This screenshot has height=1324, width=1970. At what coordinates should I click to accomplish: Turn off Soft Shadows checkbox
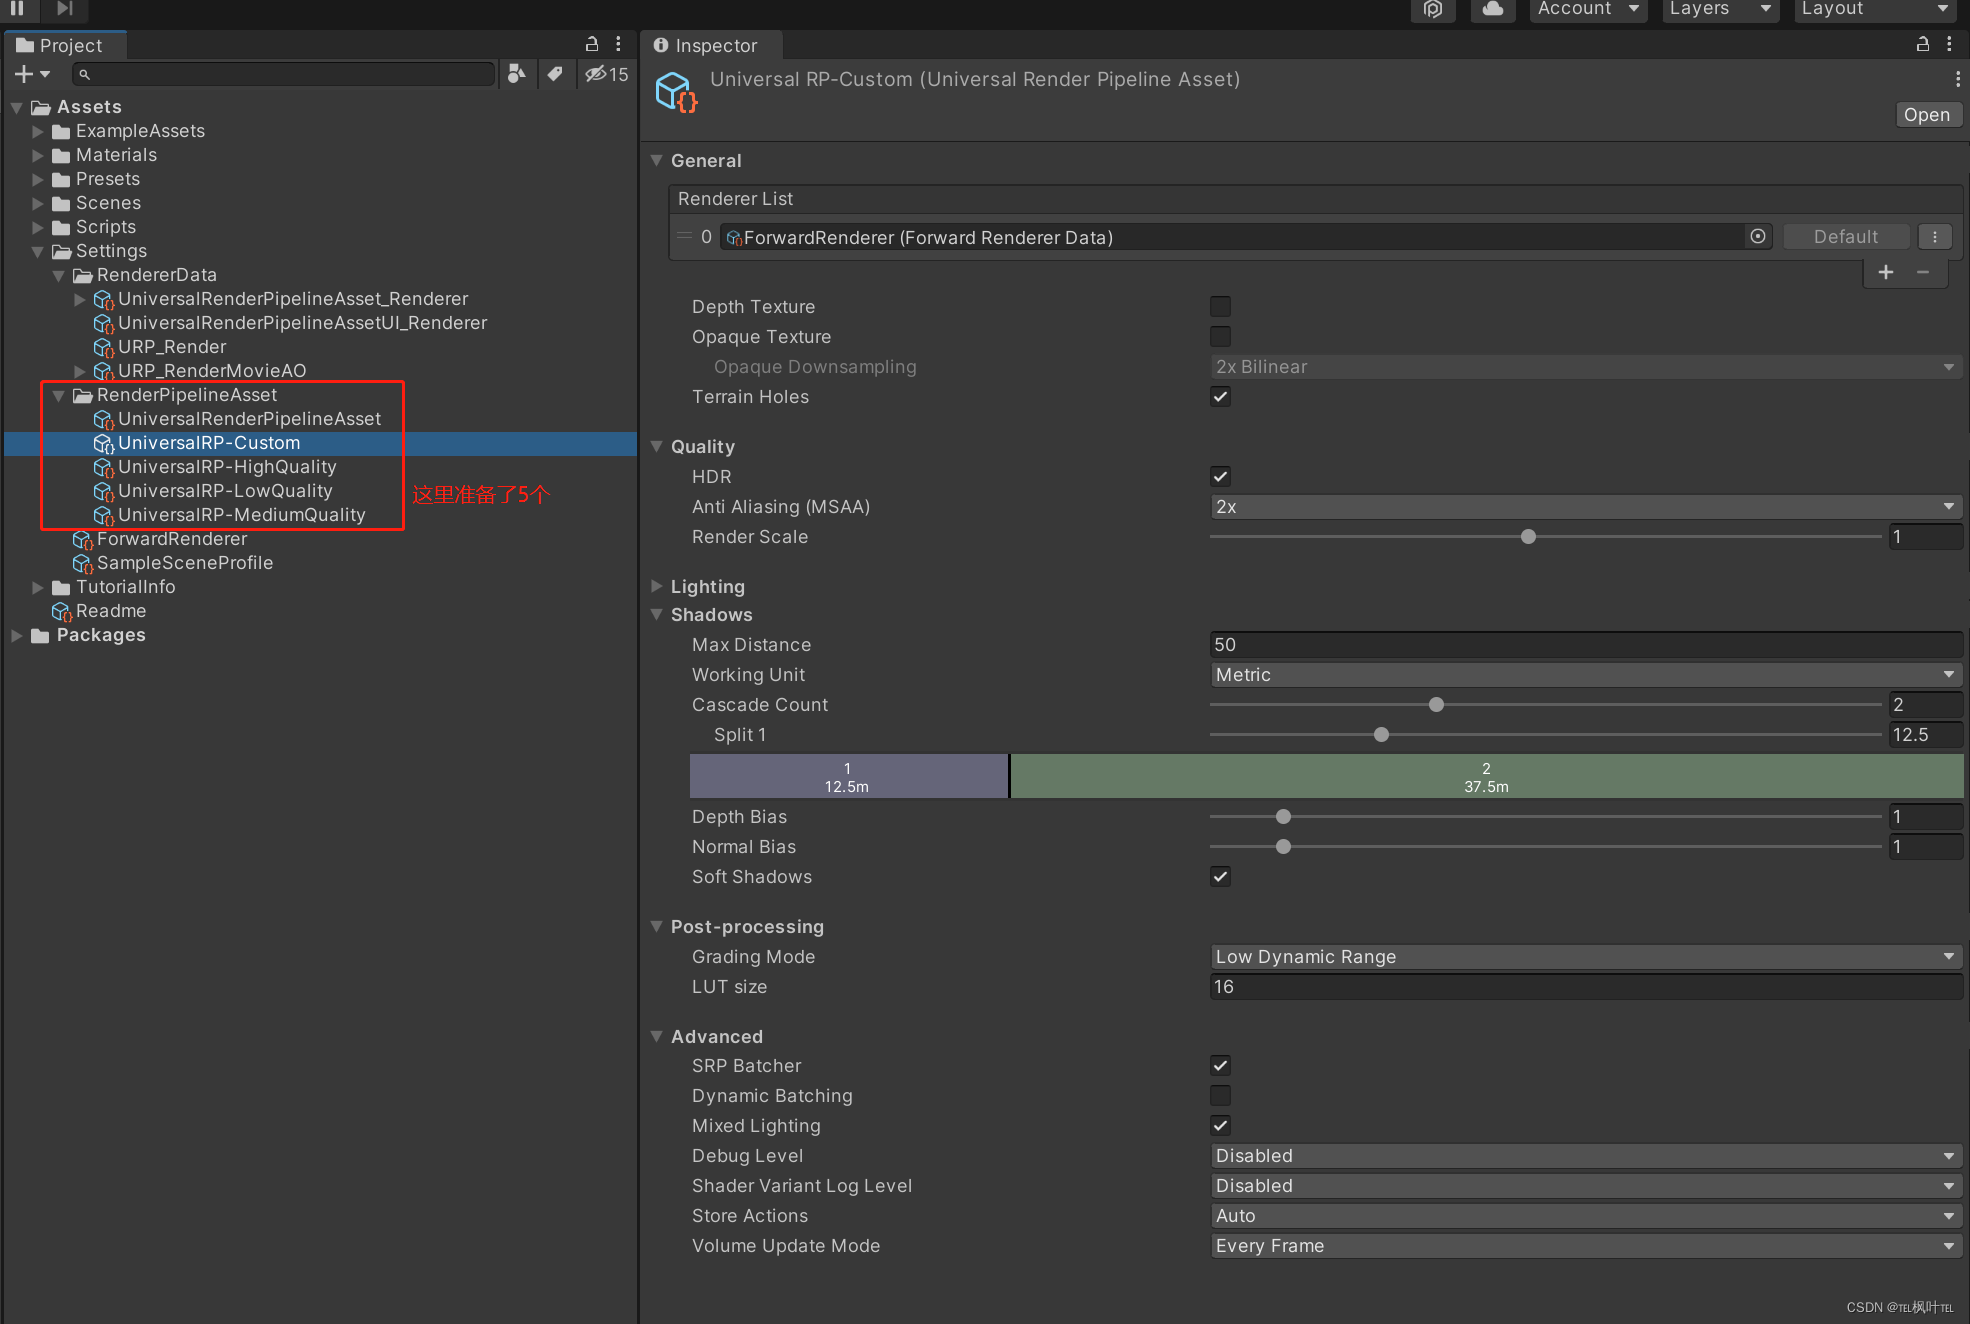coord(1220,877)
